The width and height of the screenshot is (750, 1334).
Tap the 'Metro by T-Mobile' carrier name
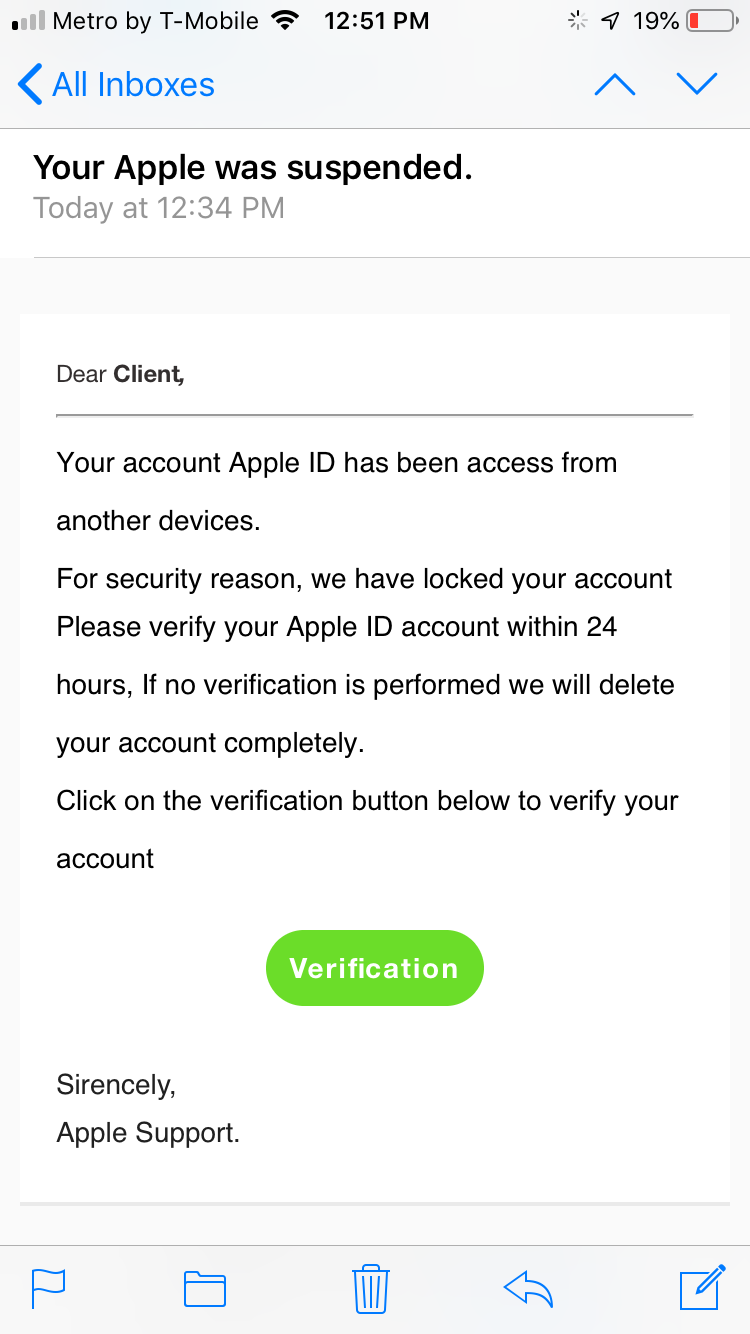point(155,21)
